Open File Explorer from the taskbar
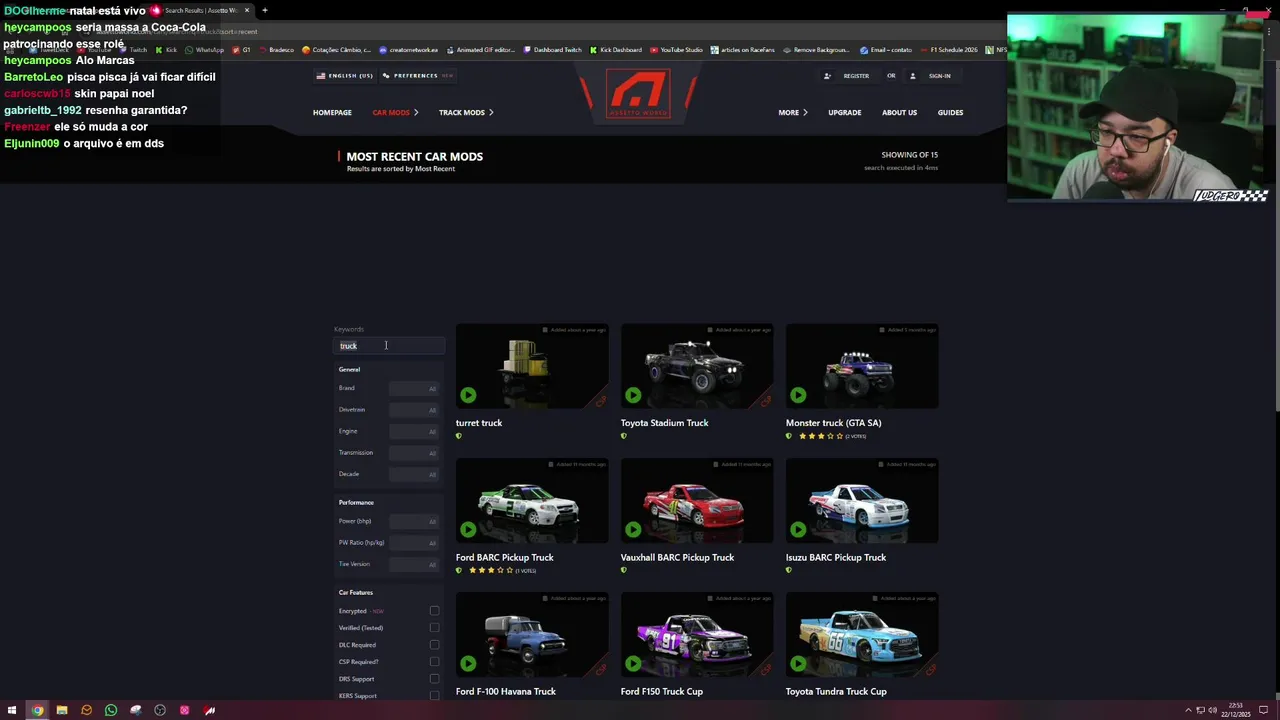 [x=62, y=710]
